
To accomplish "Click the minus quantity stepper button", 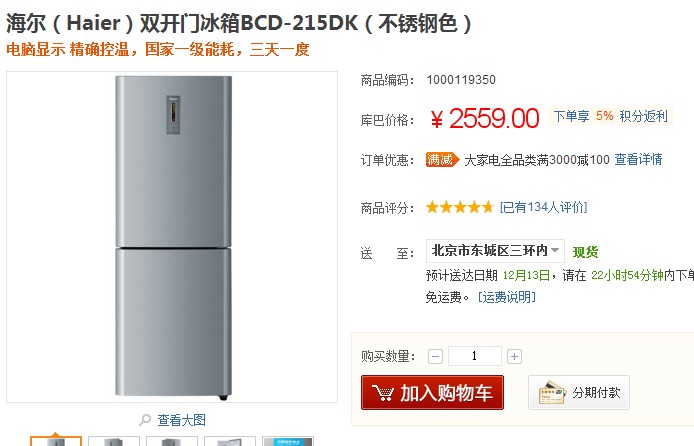I will pyautogui.click(x=435, y=356).
